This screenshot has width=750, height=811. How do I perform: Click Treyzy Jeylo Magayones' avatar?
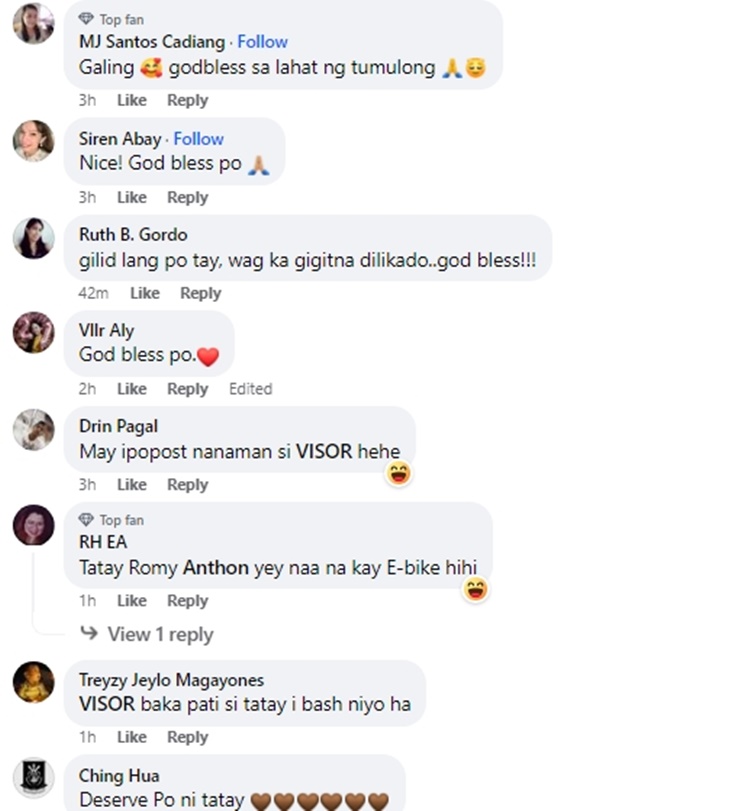[x=33, y=682]
